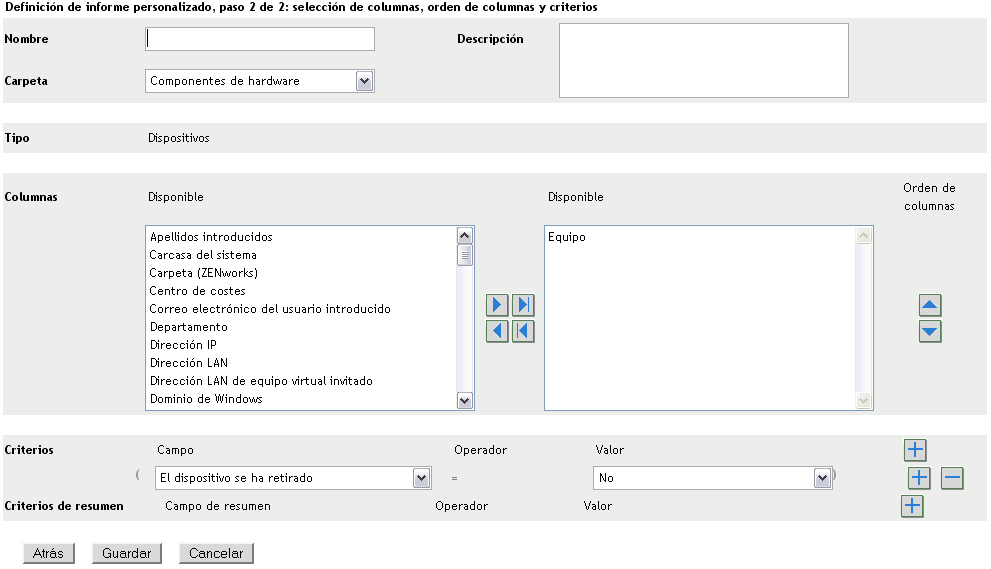Add criterion beside the Valor dropdown
Image resolution: width=991 pixels, height=569 pixels.
pos(919,478)
